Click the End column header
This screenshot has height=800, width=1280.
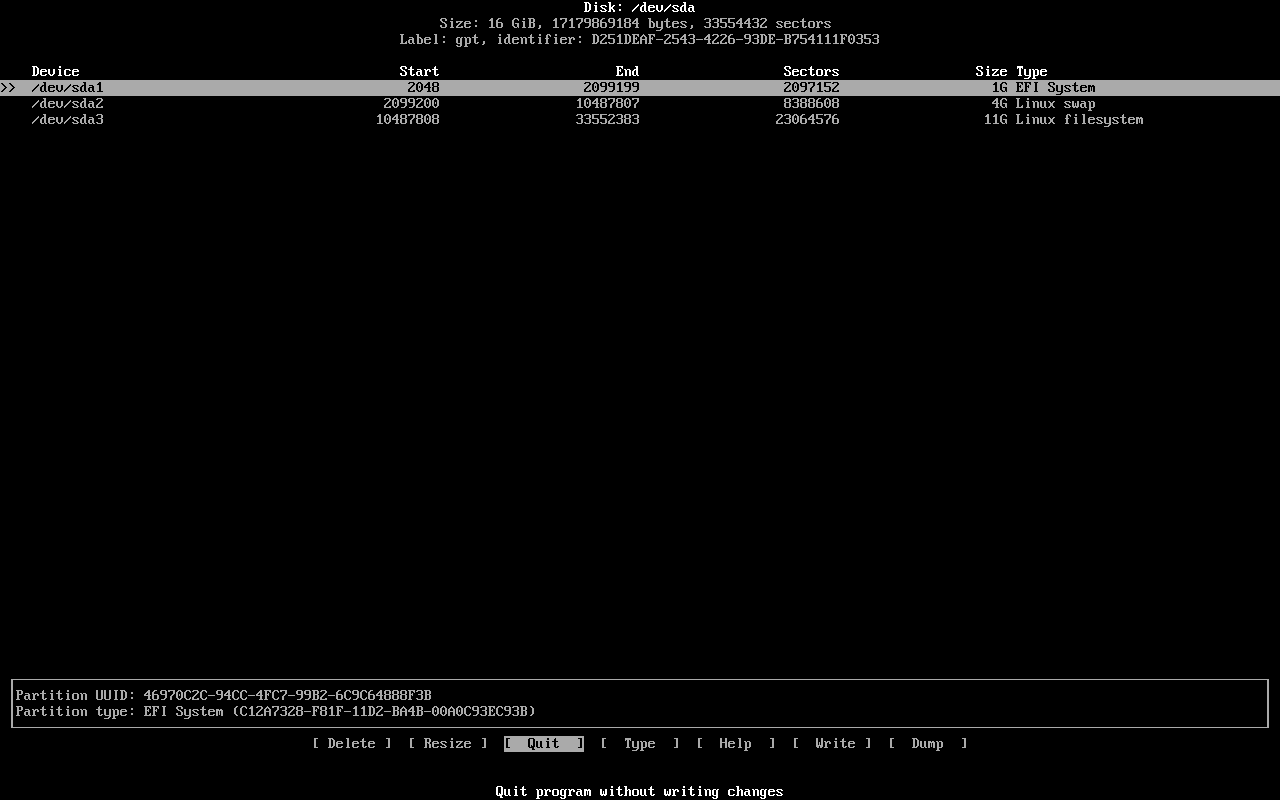click(x=627, y=71)
